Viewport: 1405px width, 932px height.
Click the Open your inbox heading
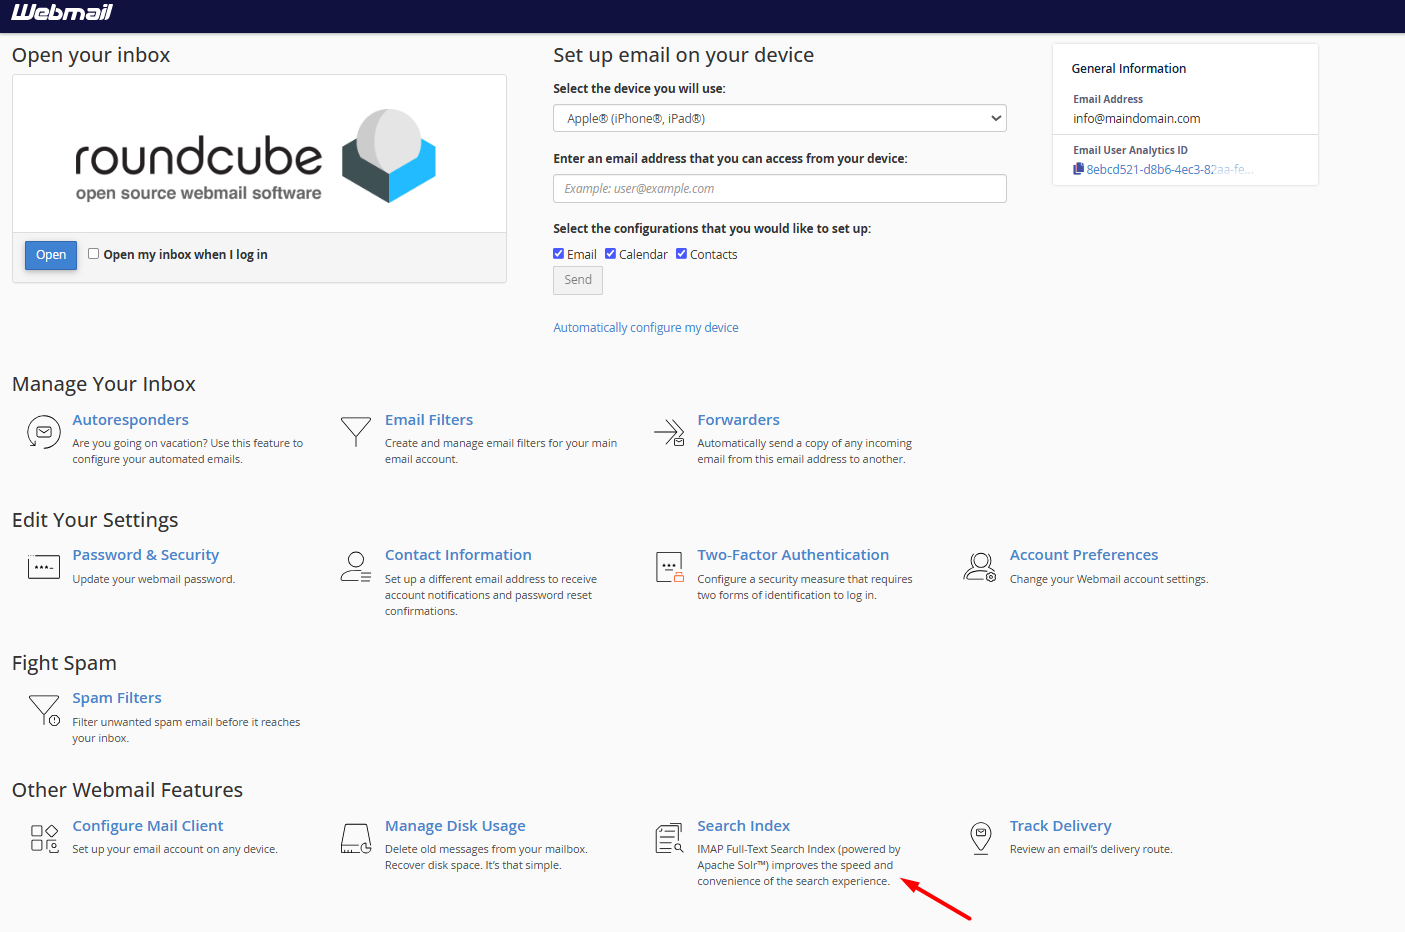pos(91,55)
